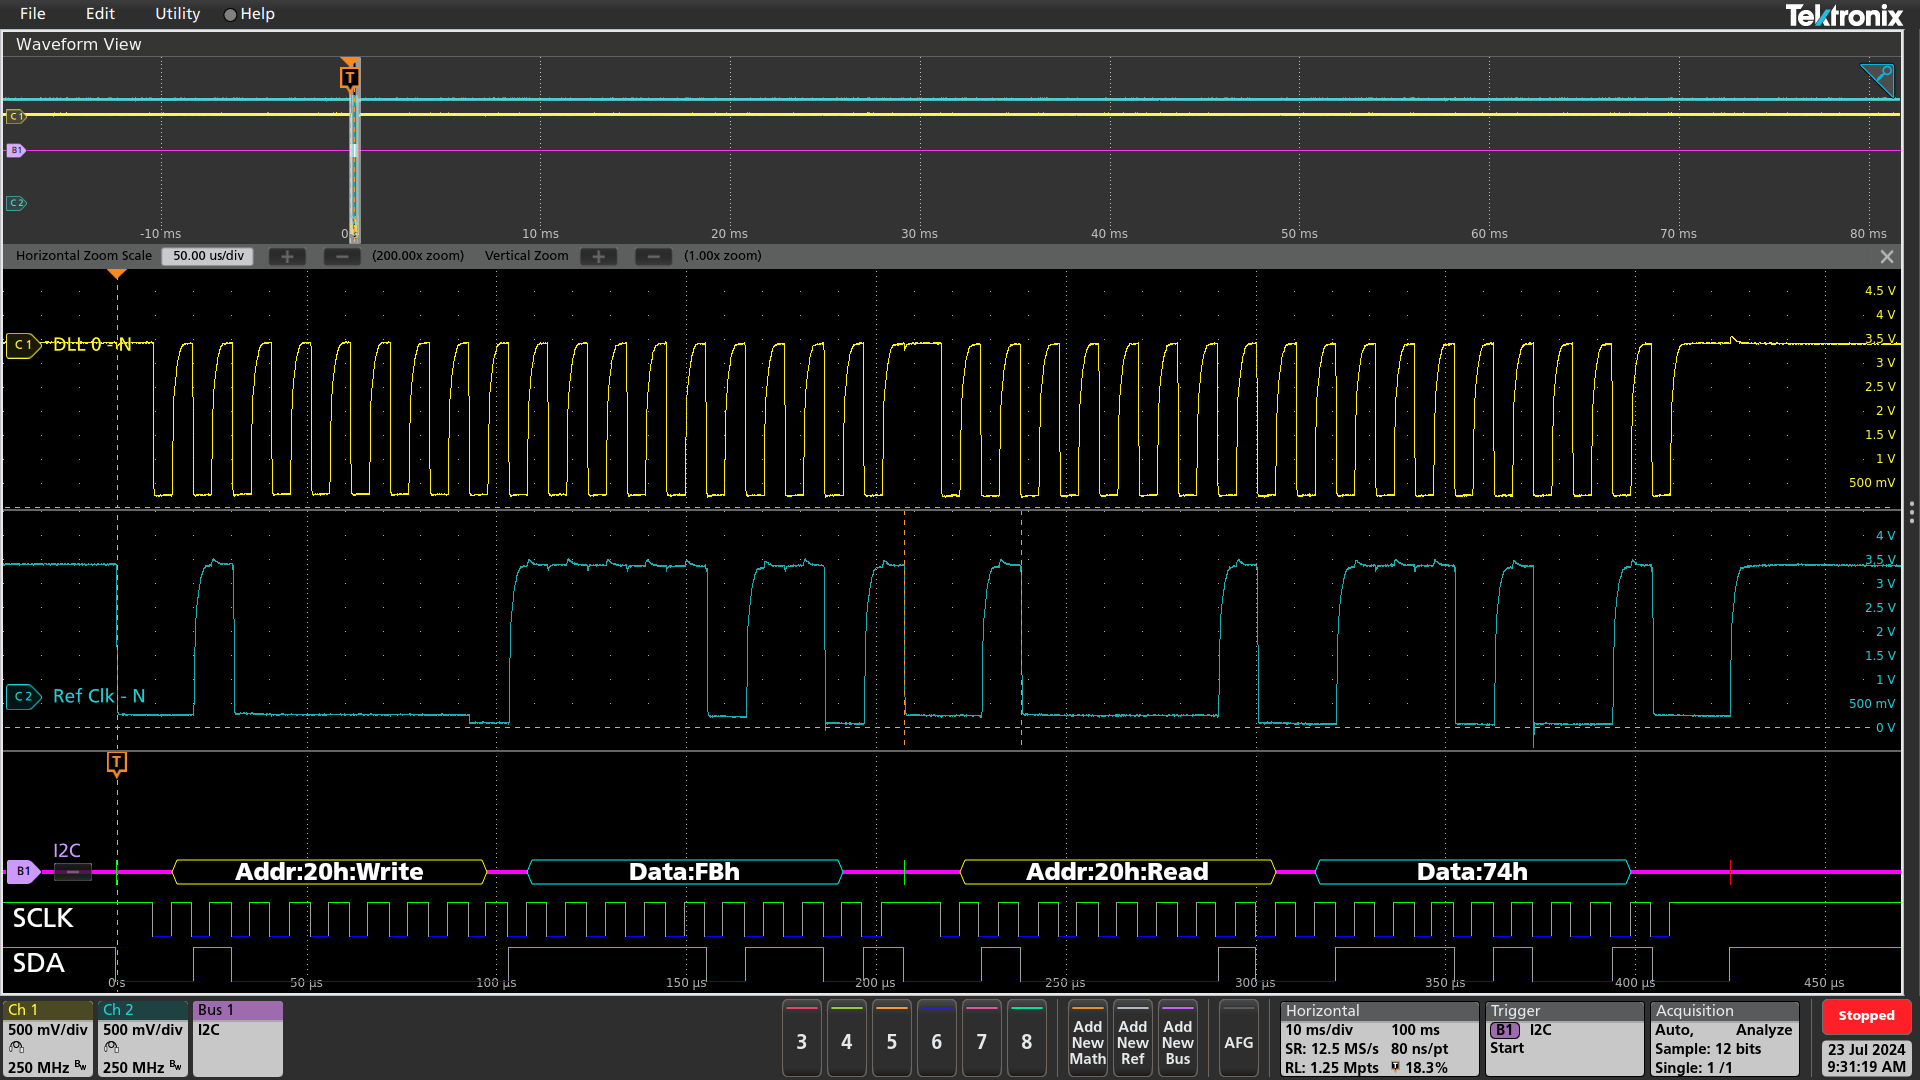Click the Tektronix logo
This screenshot has height=1080, width=1920.
point(1843,15)
